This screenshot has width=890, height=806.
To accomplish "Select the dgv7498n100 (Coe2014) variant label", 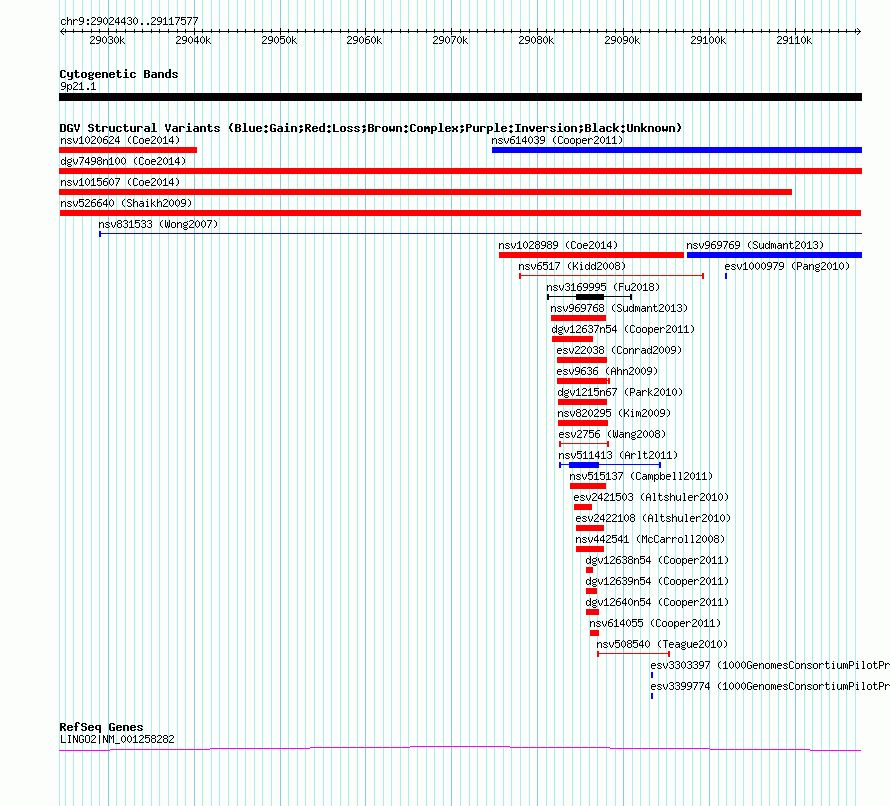I will (123, 161).
